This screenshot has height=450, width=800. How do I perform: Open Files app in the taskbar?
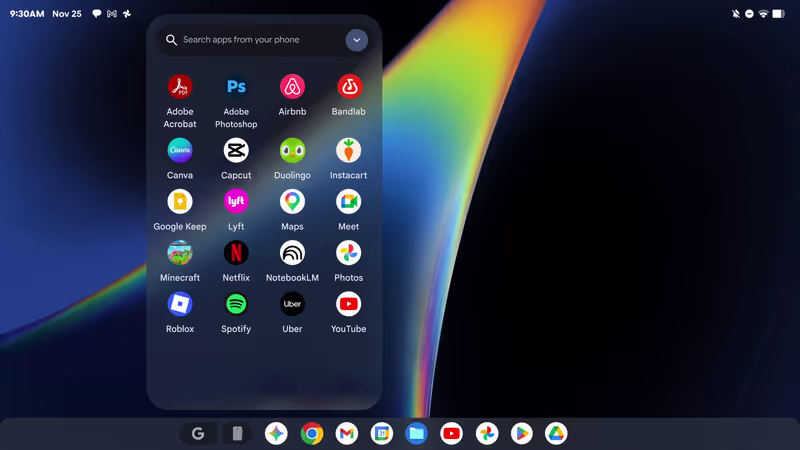[416, 434]
